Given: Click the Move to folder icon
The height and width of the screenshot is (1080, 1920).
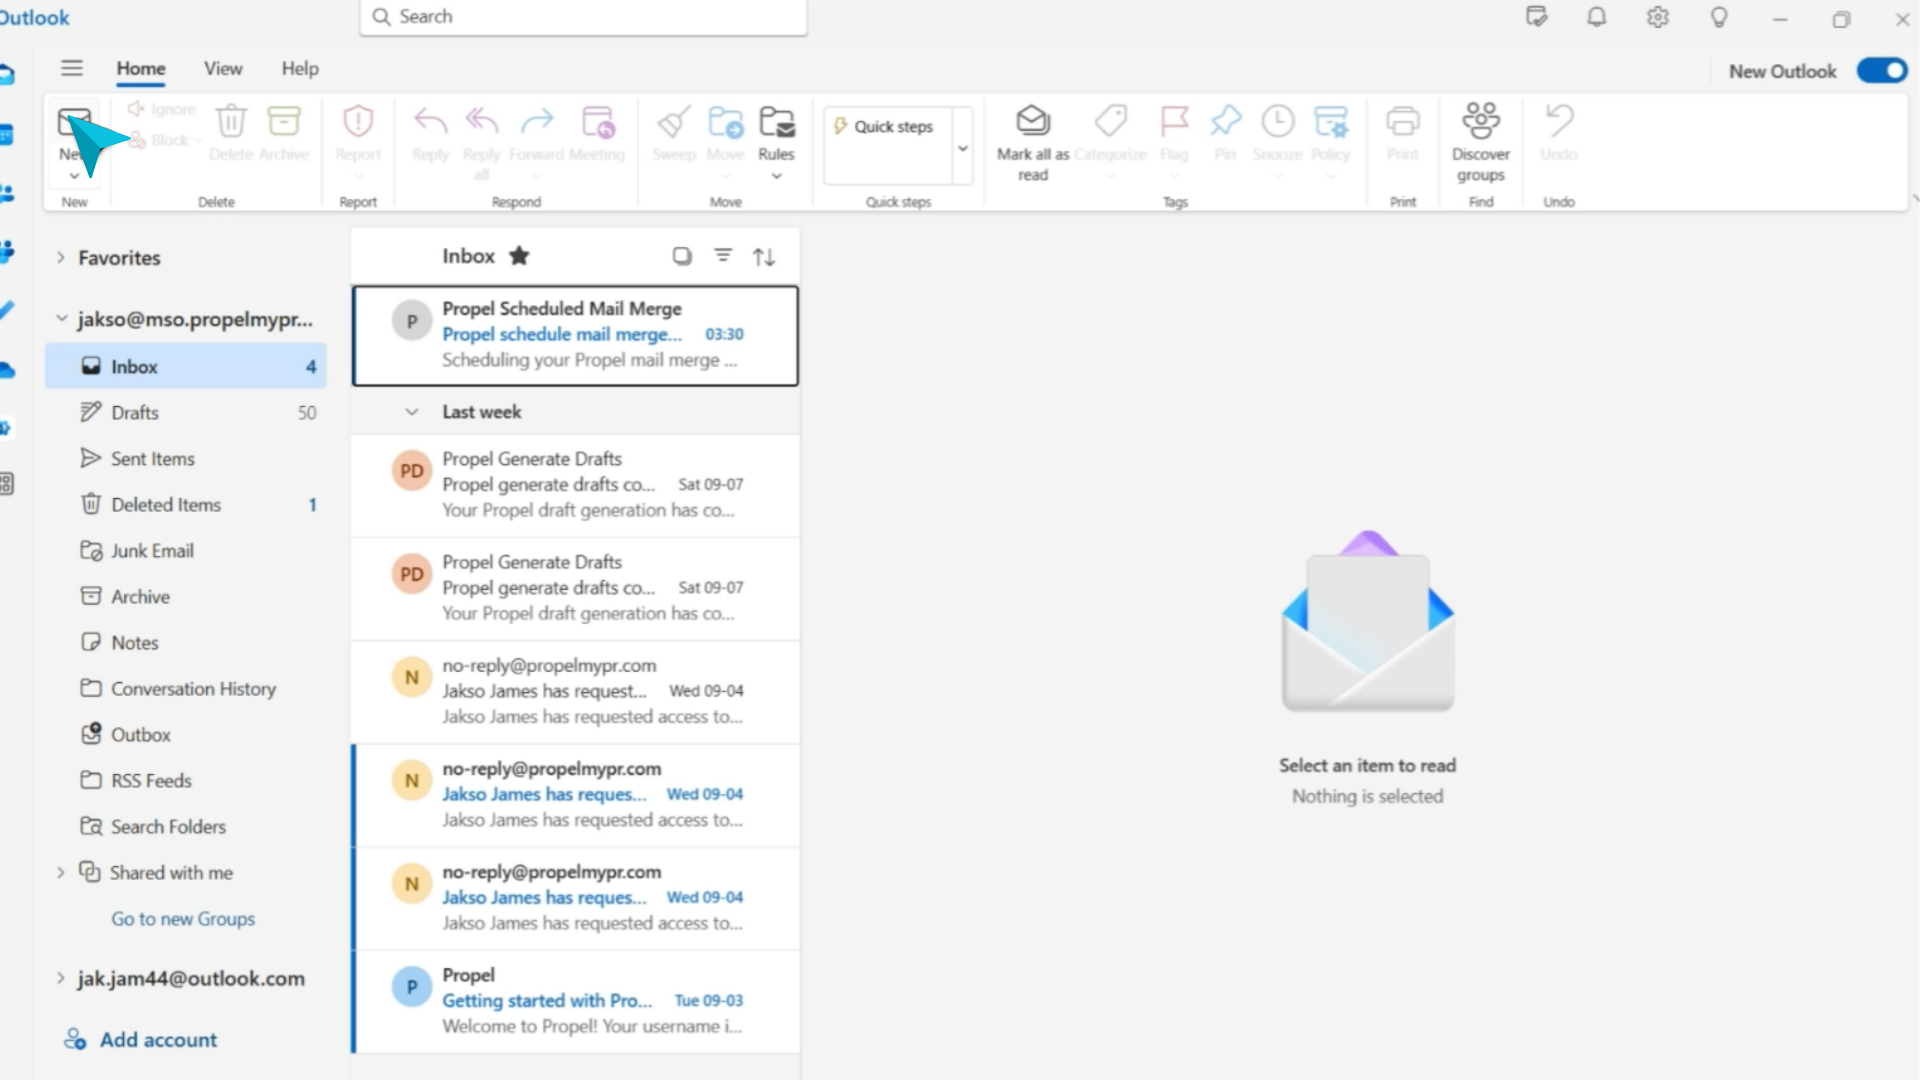Looking at the screenshot, I should click(726, 121).
